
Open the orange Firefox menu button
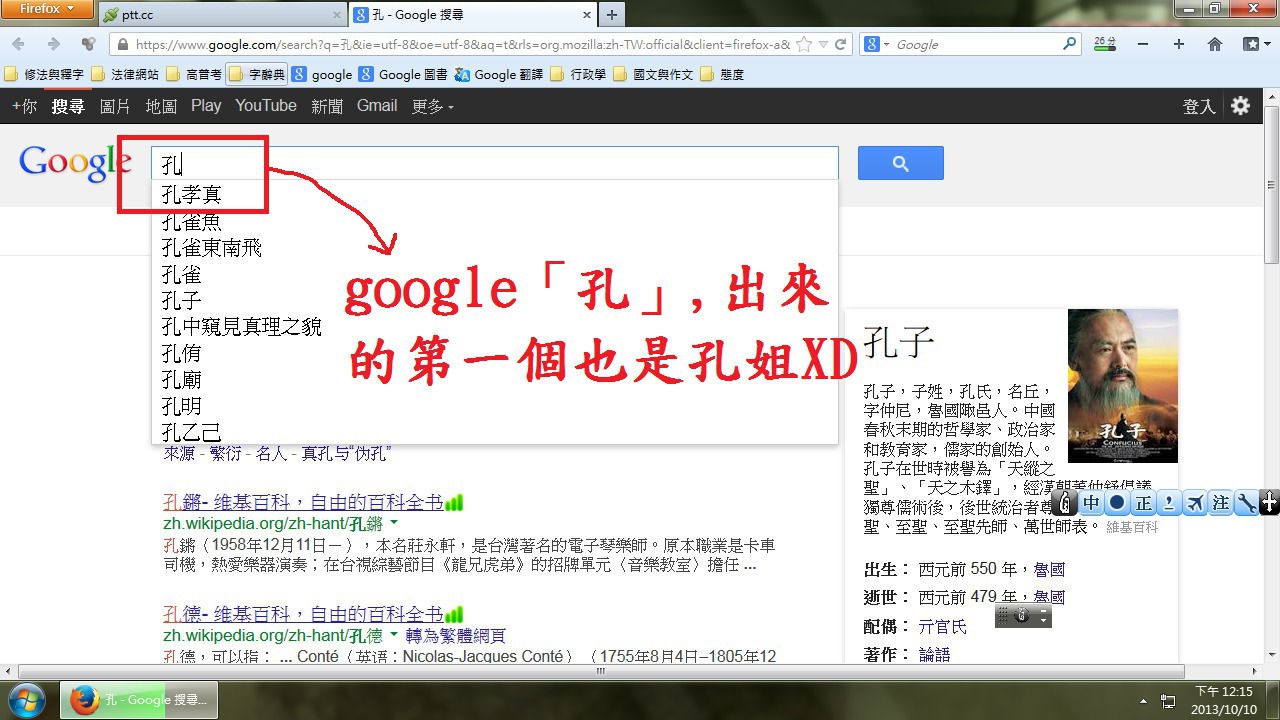pos(46,10)
